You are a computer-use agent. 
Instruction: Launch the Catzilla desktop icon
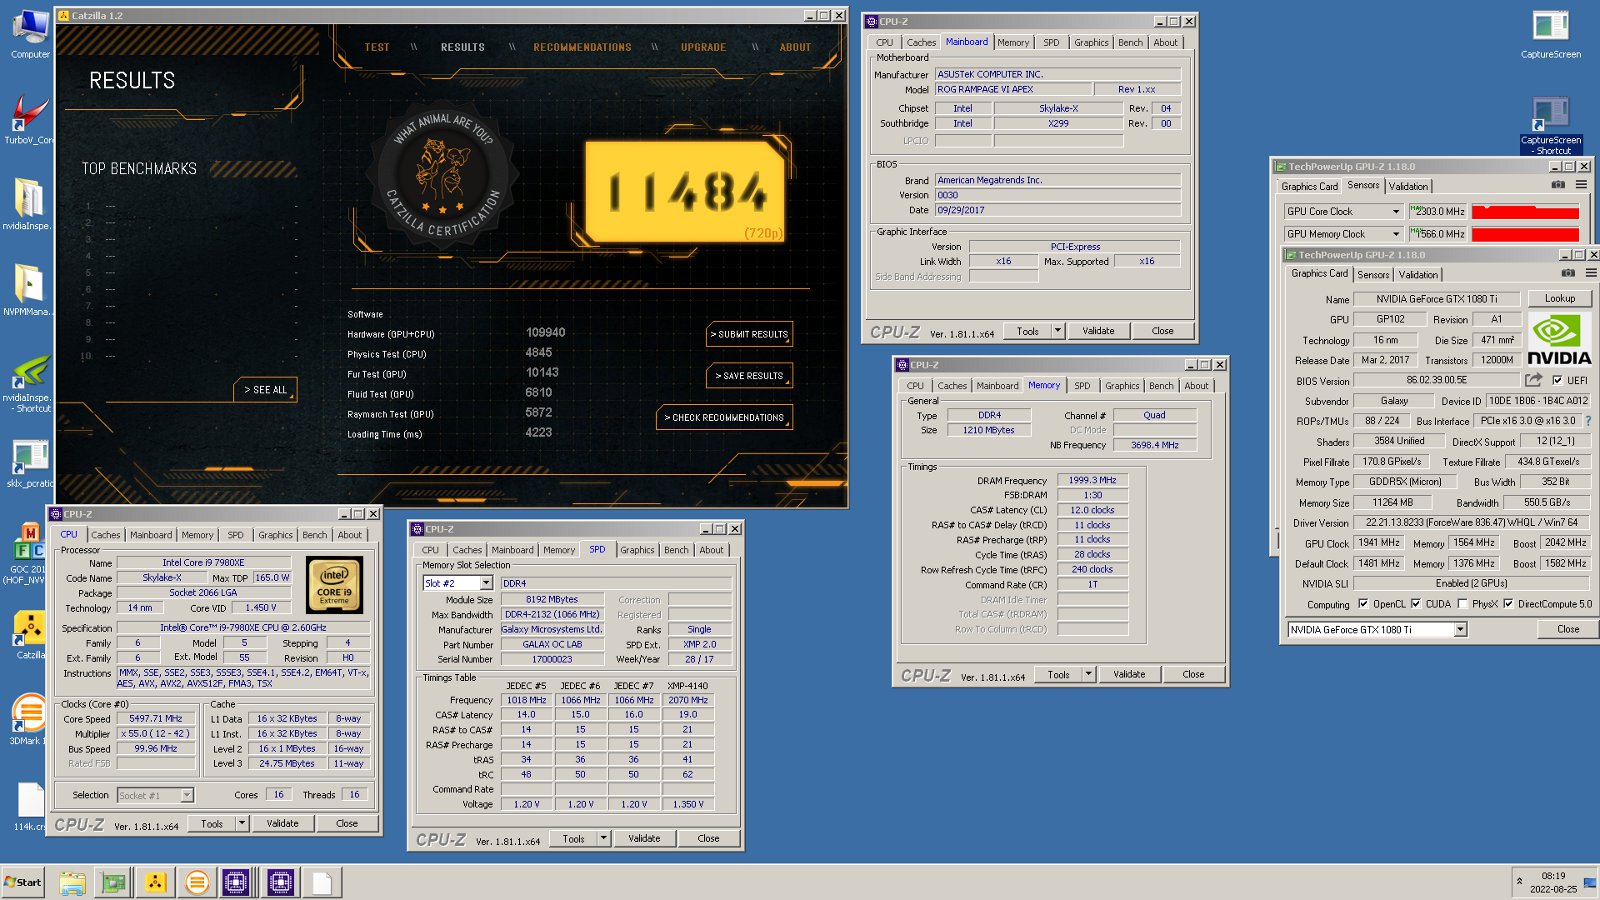pyautogui.click(x=30, y=635)
